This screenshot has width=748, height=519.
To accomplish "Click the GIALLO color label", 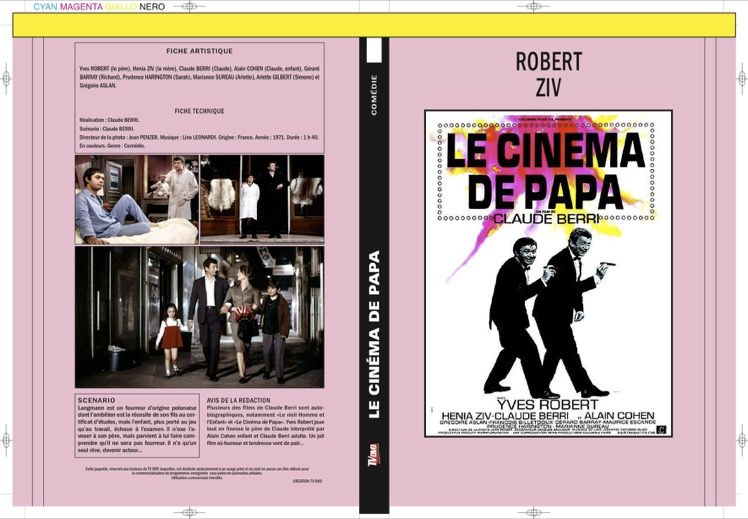I will [x=121, y=7].
